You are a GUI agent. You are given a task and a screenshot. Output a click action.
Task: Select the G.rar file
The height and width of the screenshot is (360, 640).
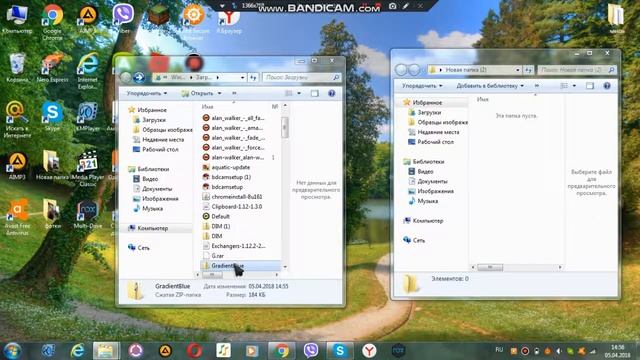(x=213, y=256)
